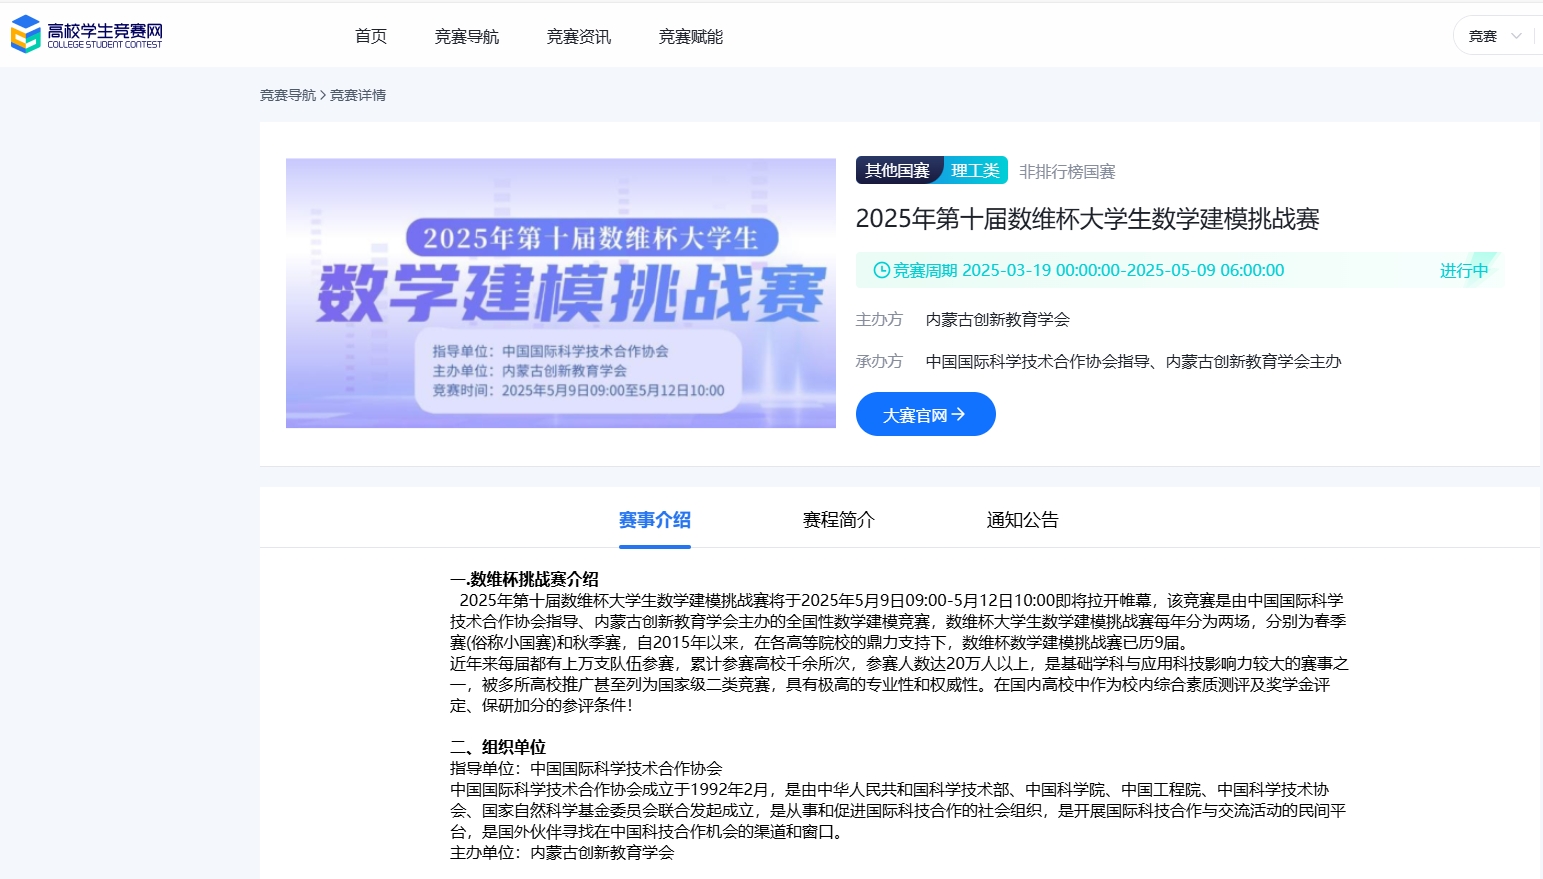The width and height of the screenshot is (1543, 879).
Task: Click the 理工类 category tag
Action: (x=975, y=171)
